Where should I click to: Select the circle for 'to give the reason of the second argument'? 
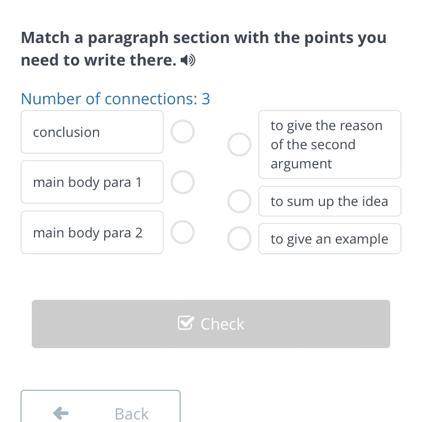[x=239, y=145]
